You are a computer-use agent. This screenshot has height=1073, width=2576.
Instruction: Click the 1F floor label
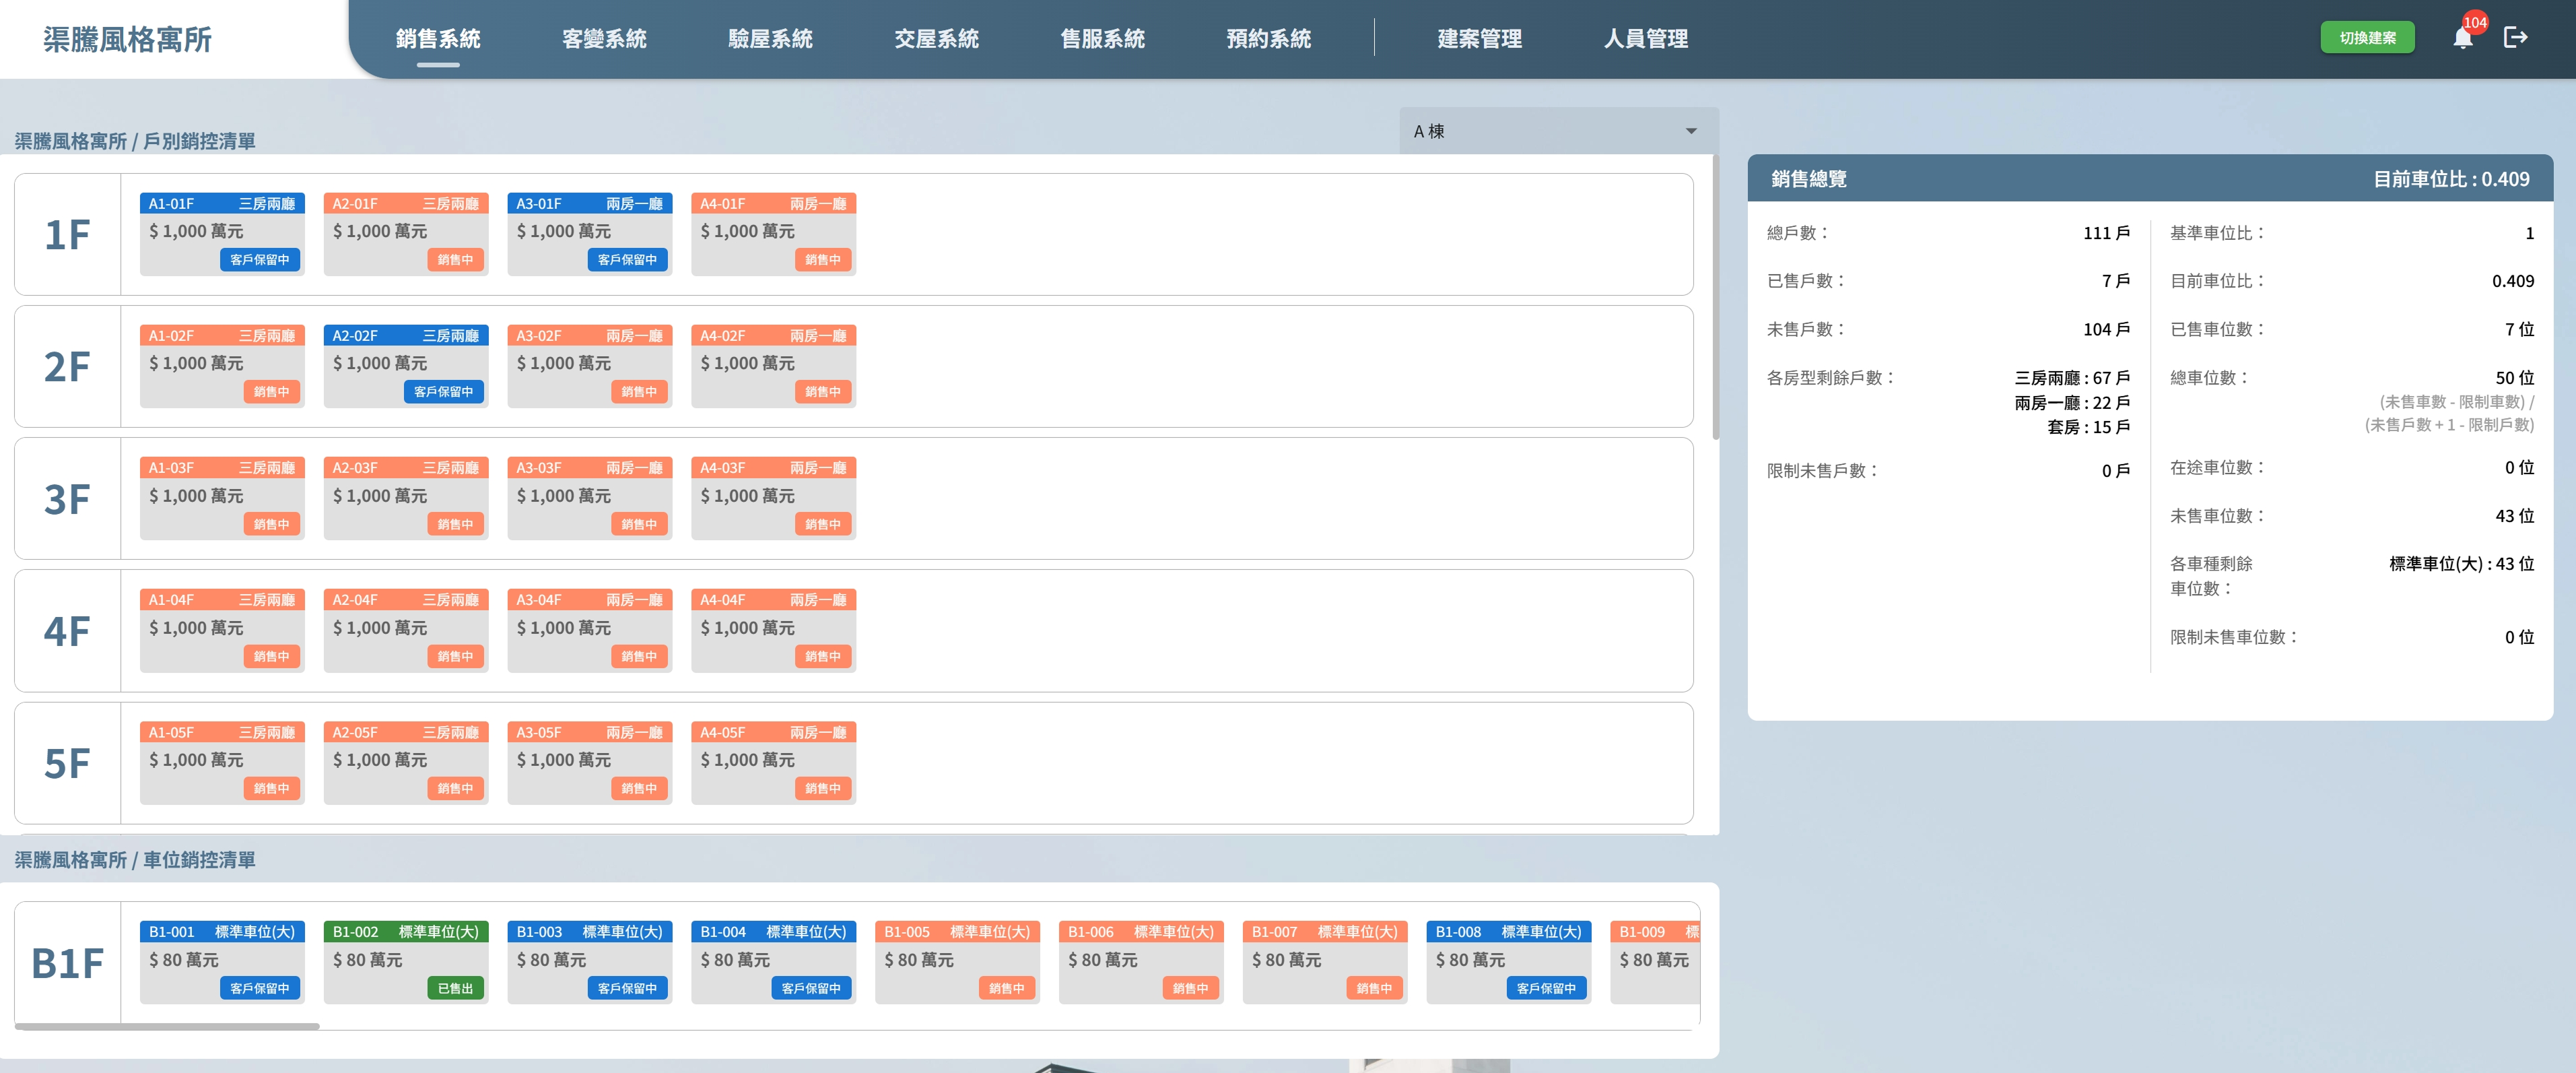coord(67,235)
